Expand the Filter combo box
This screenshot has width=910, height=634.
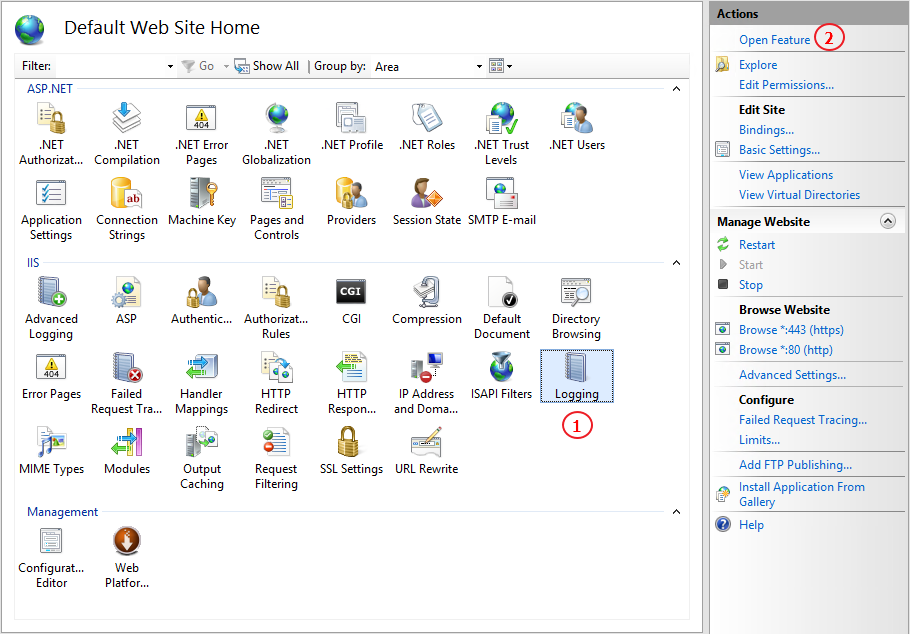167,66
